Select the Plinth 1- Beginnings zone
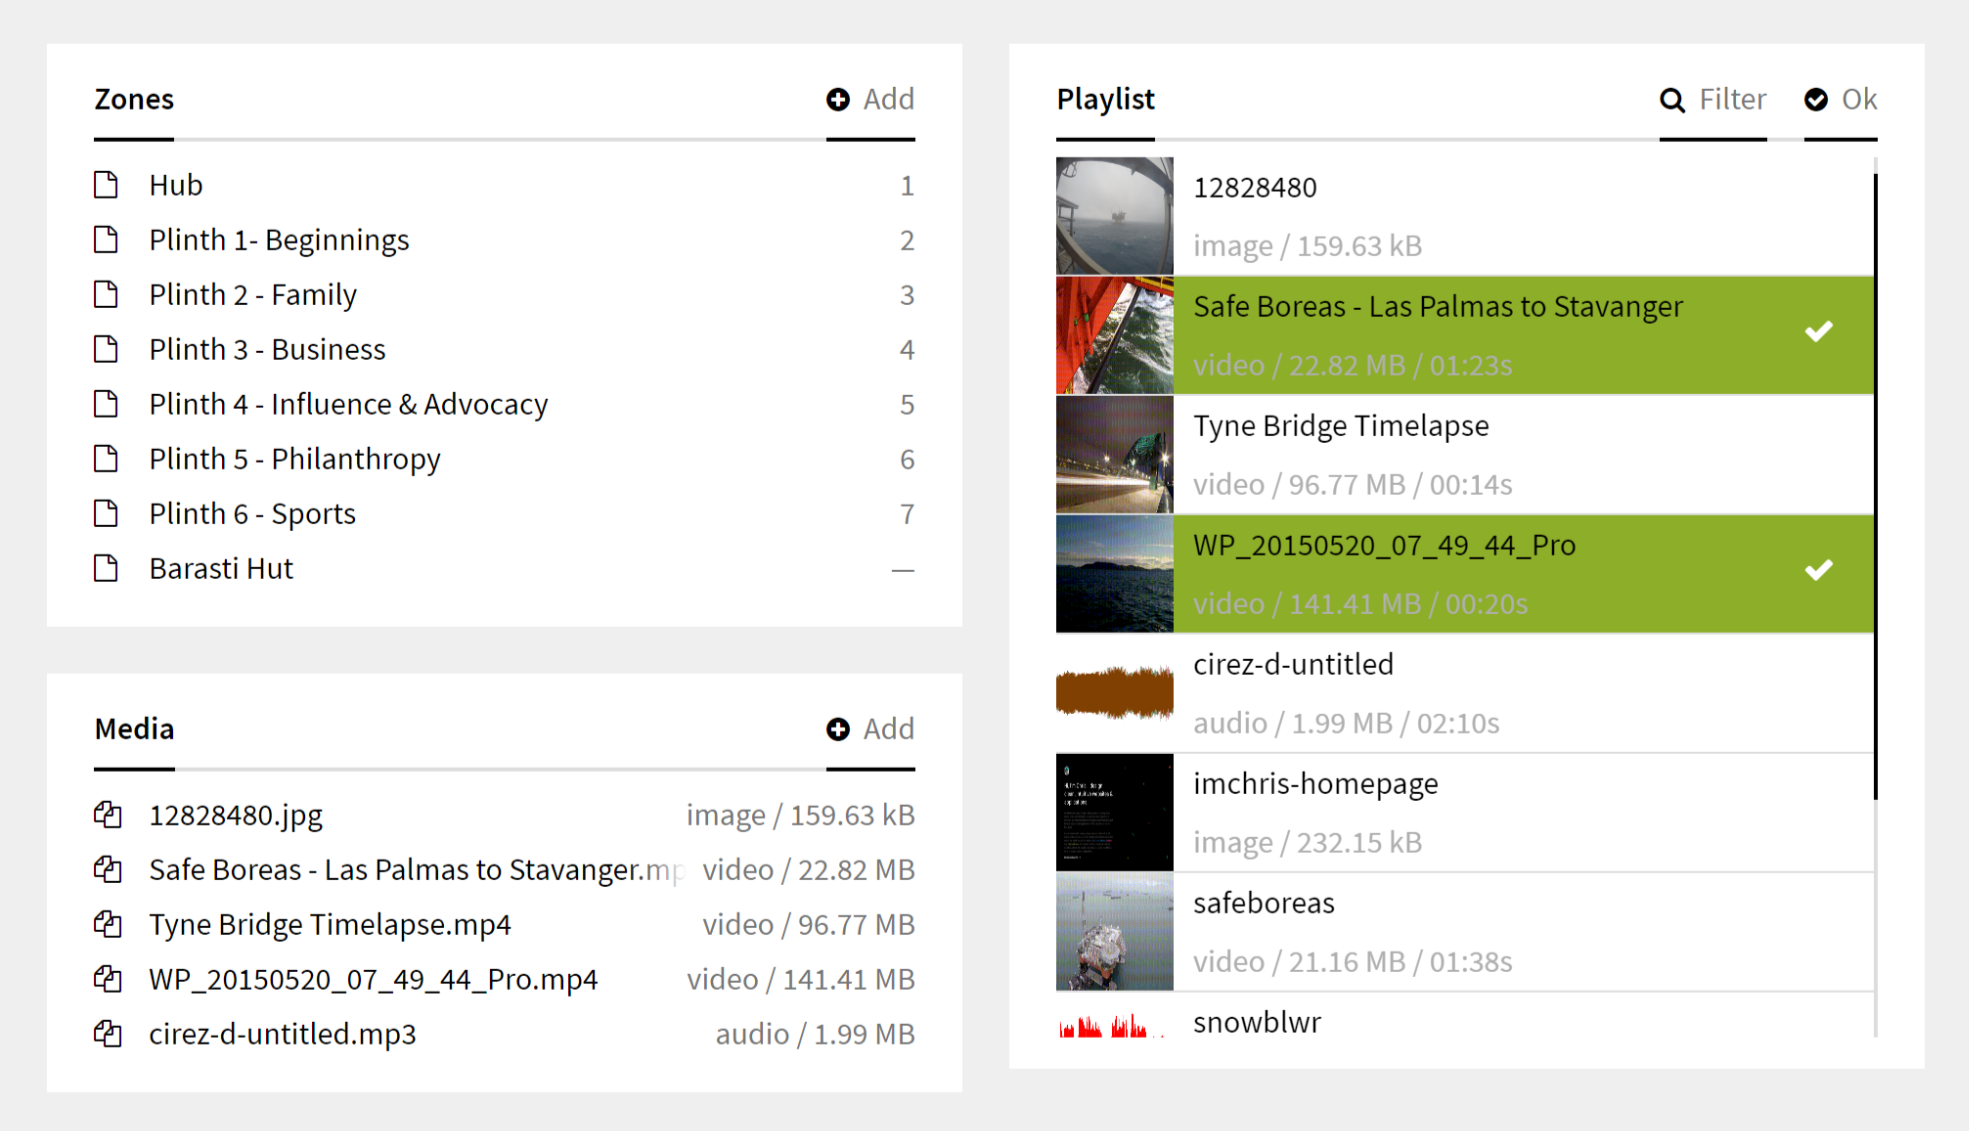Image resolution: width=1969 pixels, height=1131 pixels. 279,240
